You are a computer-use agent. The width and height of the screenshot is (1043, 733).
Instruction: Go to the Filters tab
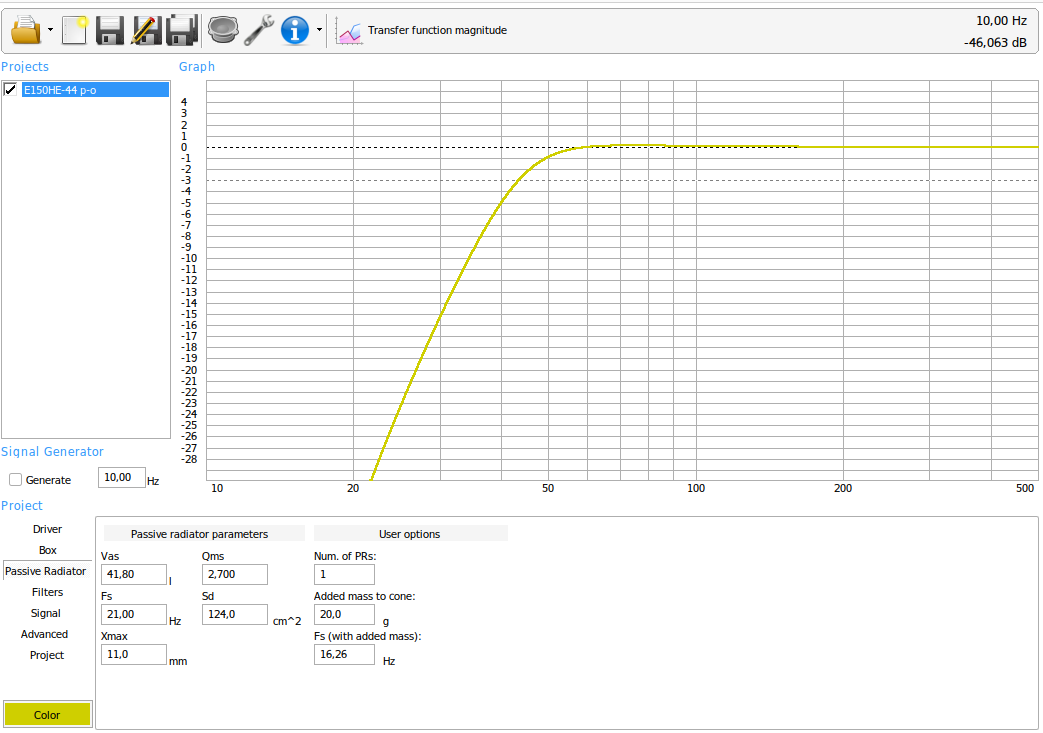47,592
